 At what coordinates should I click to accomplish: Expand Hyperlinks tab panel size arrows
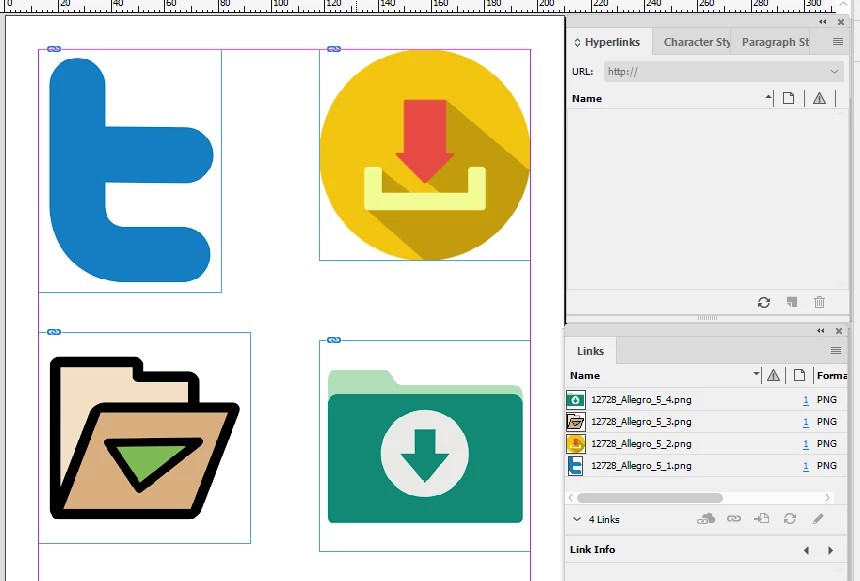[577, 42]
